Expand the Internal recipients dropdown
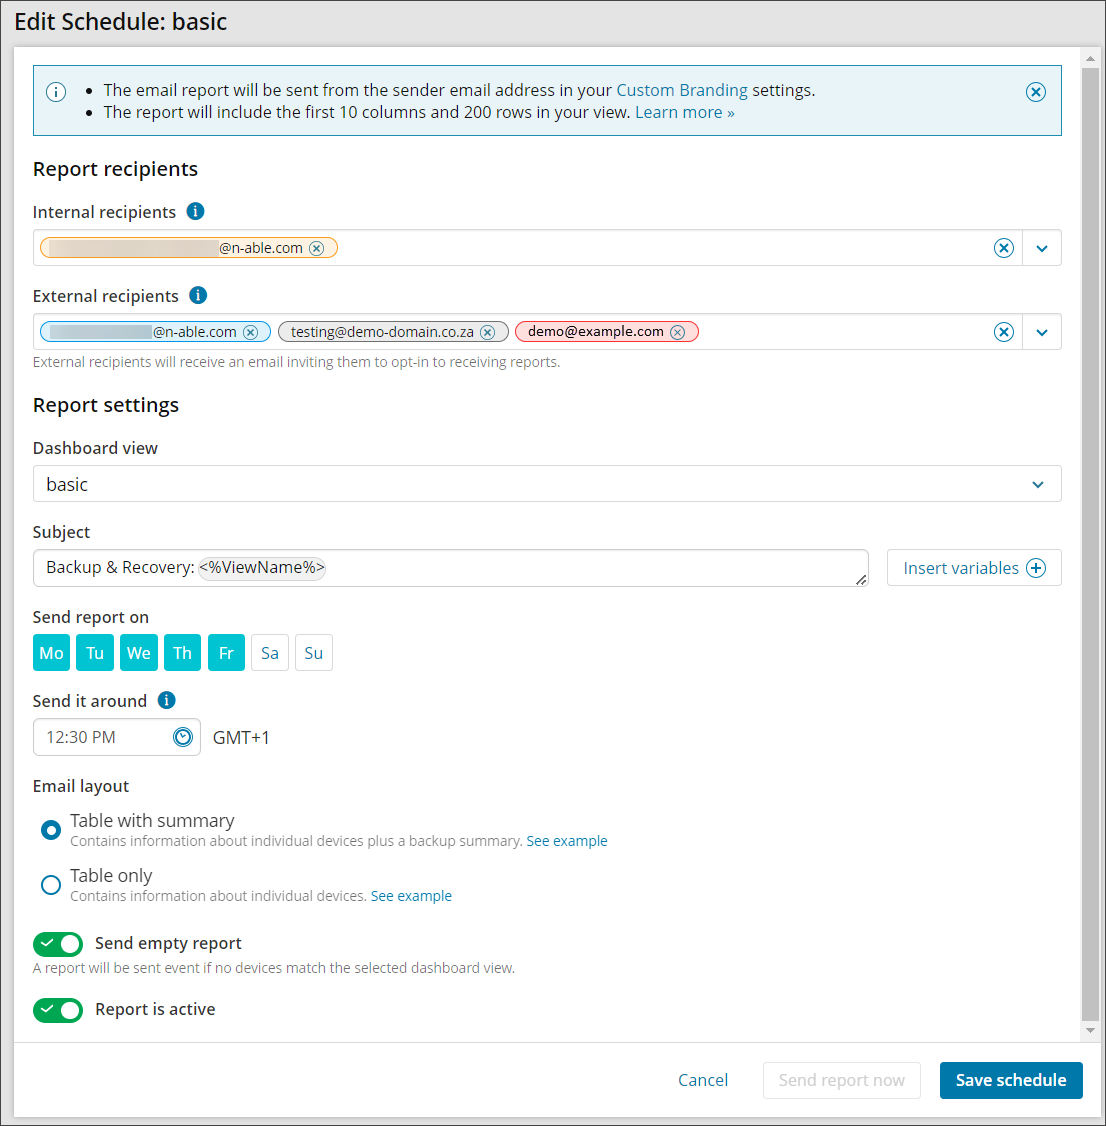This screenshot has height=1126, width=1106. coord(1042,248)
